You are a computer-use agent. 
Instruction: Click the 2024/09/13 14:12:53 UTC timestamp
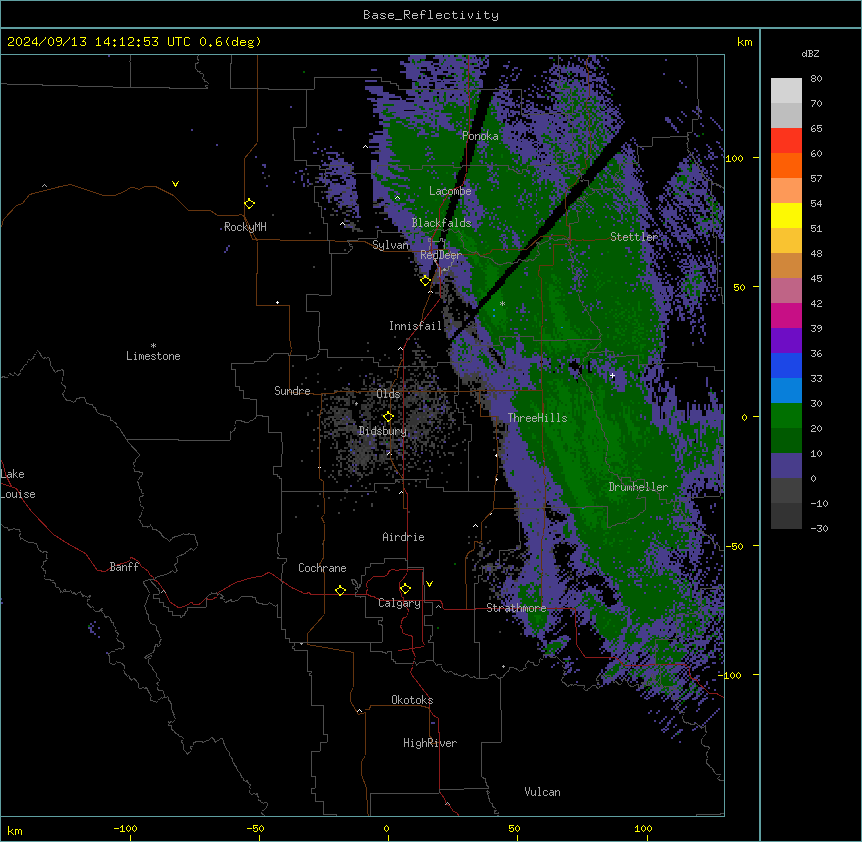click(x=99, y=42)
